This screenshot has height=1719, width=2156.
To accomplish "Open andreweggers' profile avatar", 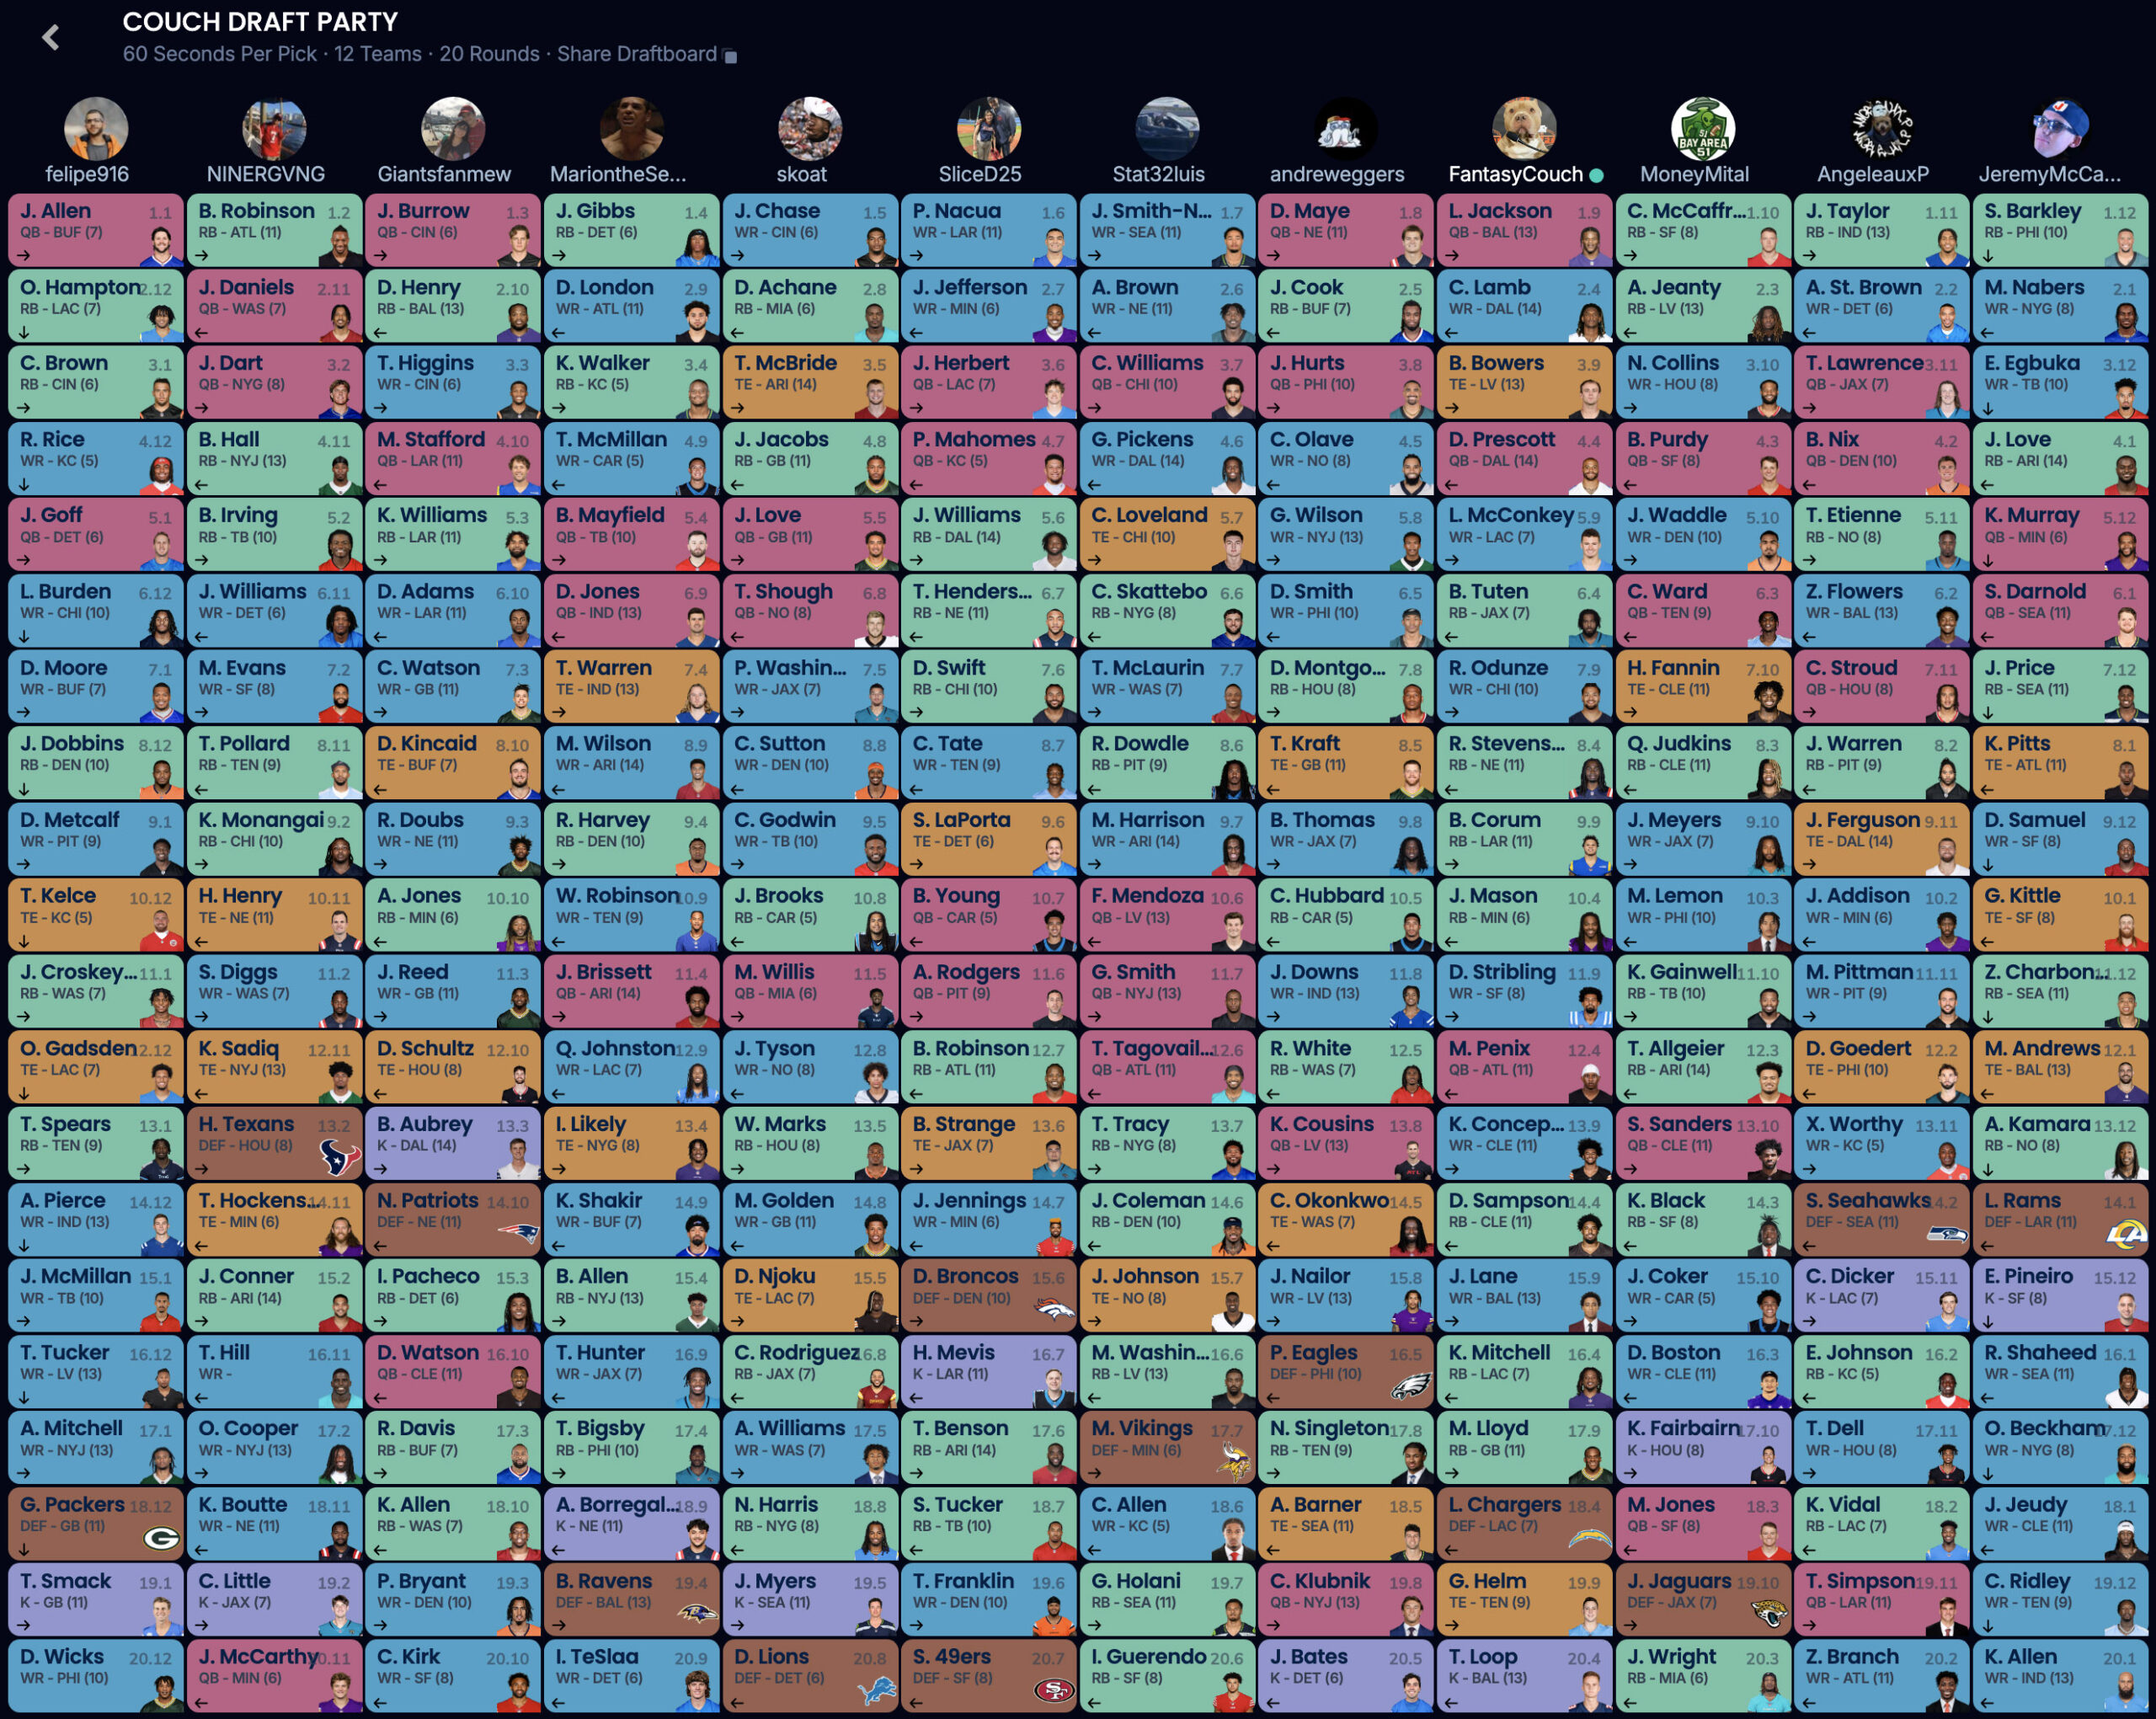I will click(1346, 129).
